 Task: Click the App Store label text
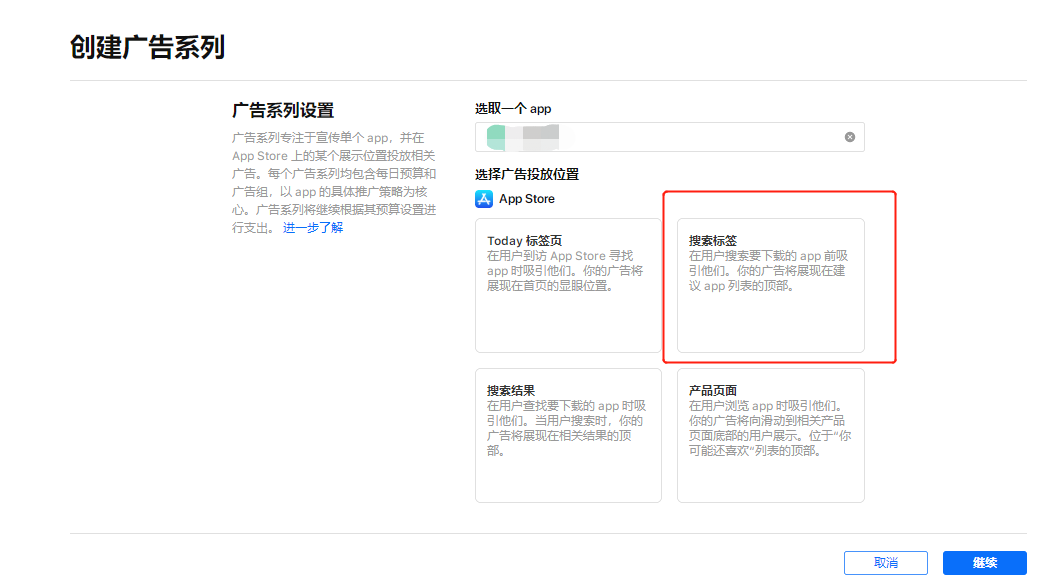pyautogui.click(x=527, y=199)
